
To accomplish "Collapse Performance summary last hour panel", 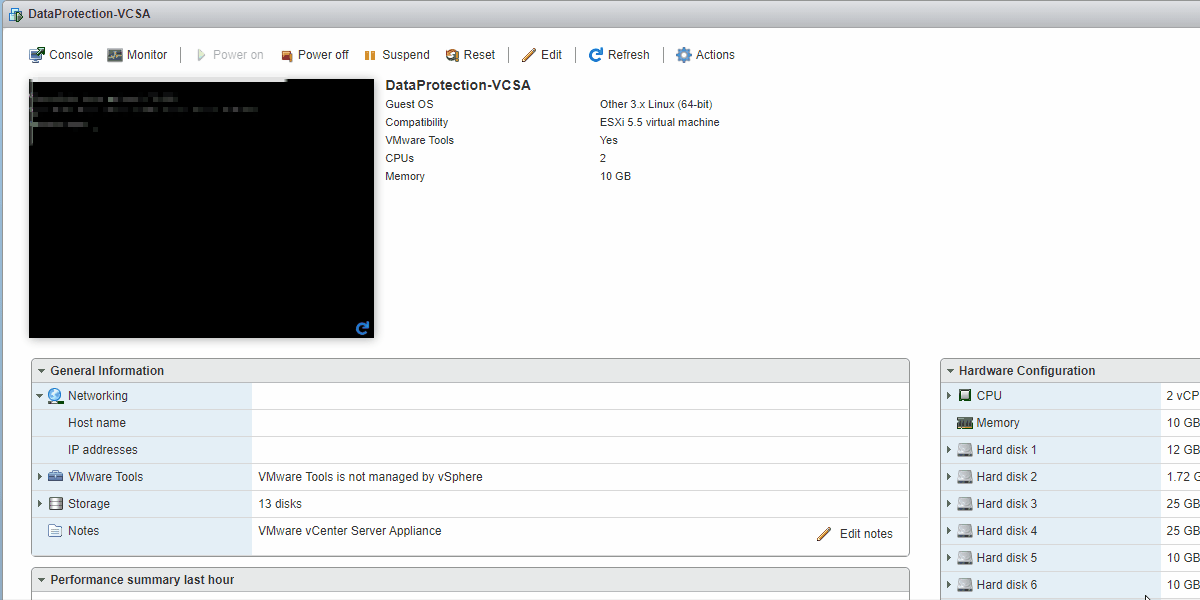I will pyautogui.click(x=42, y=580).
